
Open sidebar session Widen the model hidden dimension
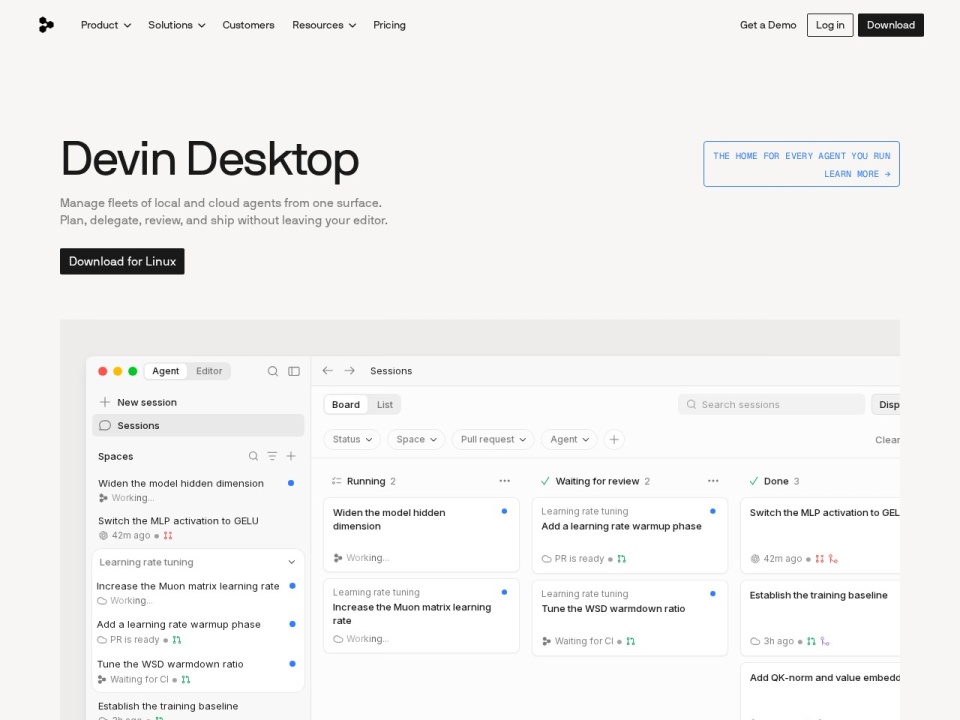point(198,490)
